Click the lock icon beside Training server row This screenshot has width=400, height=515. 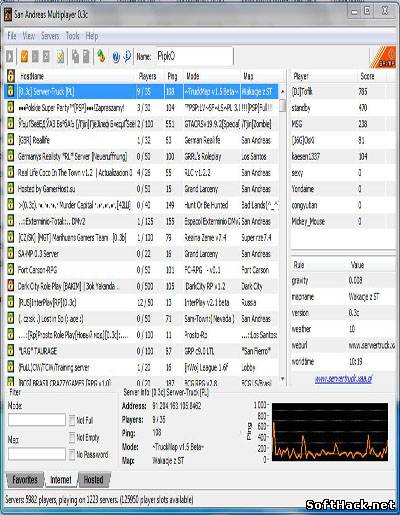11,367
